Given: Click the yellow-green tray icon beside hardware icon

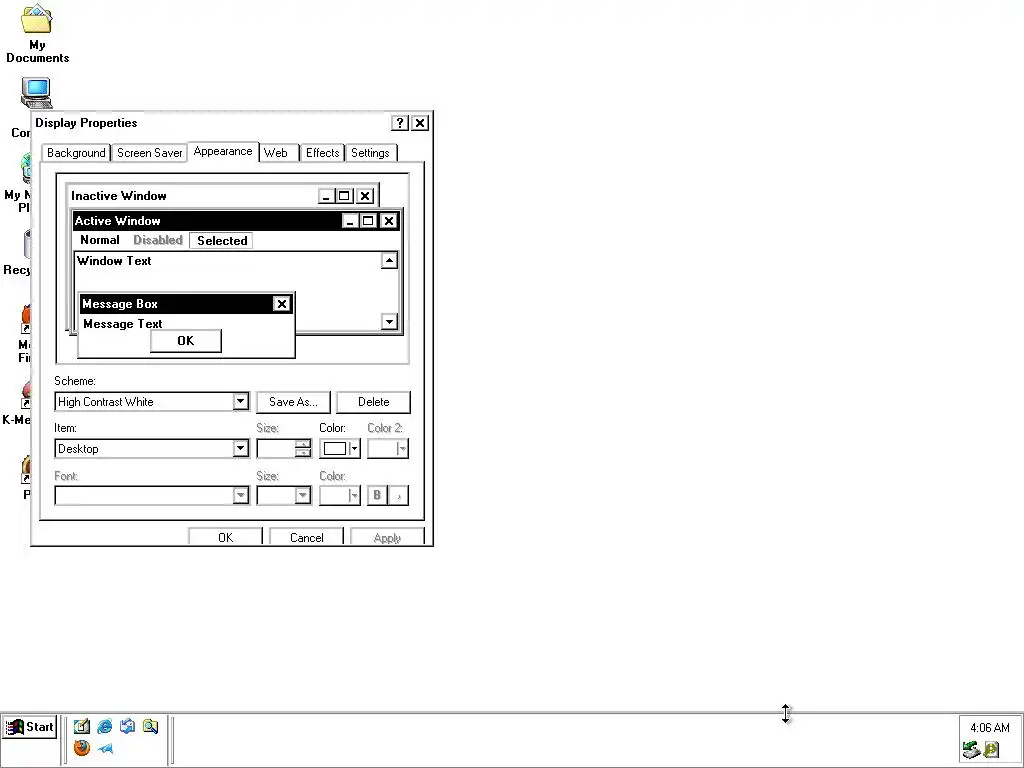Looking at the screenshot, I should click(x=991, y=749).
